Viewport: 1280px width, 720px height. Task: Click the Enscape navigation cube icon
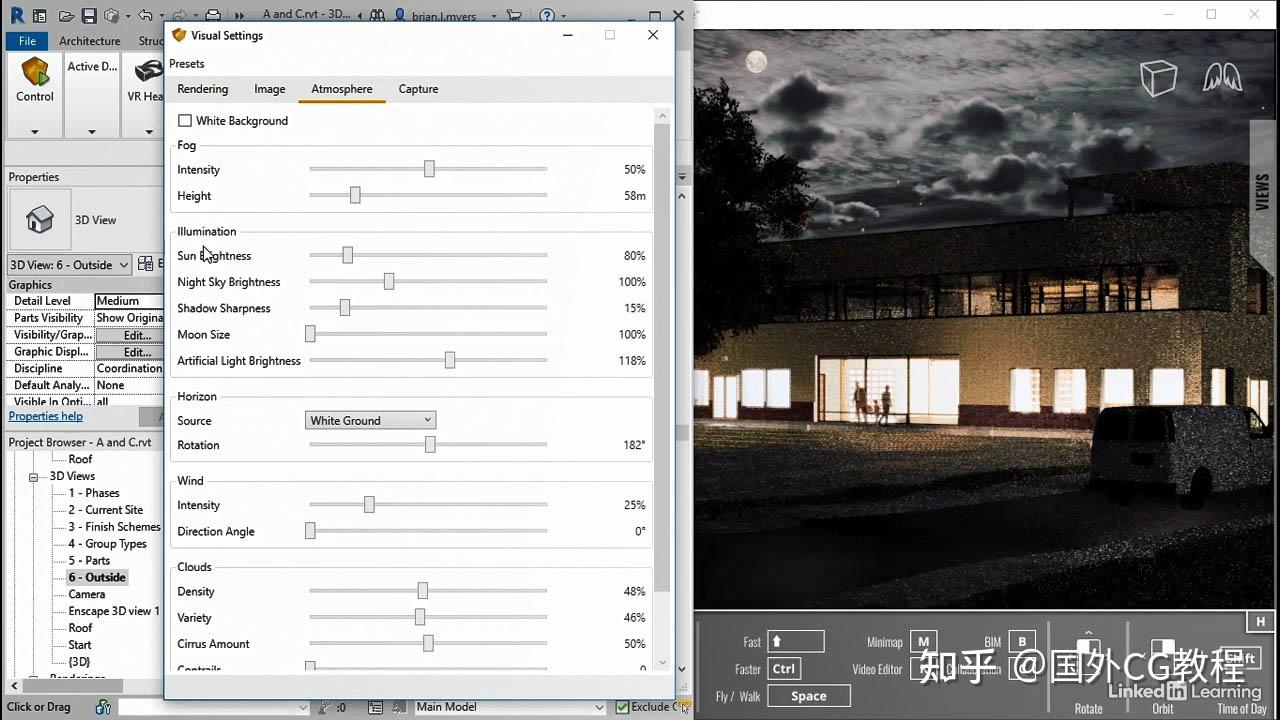(1158, 78)
